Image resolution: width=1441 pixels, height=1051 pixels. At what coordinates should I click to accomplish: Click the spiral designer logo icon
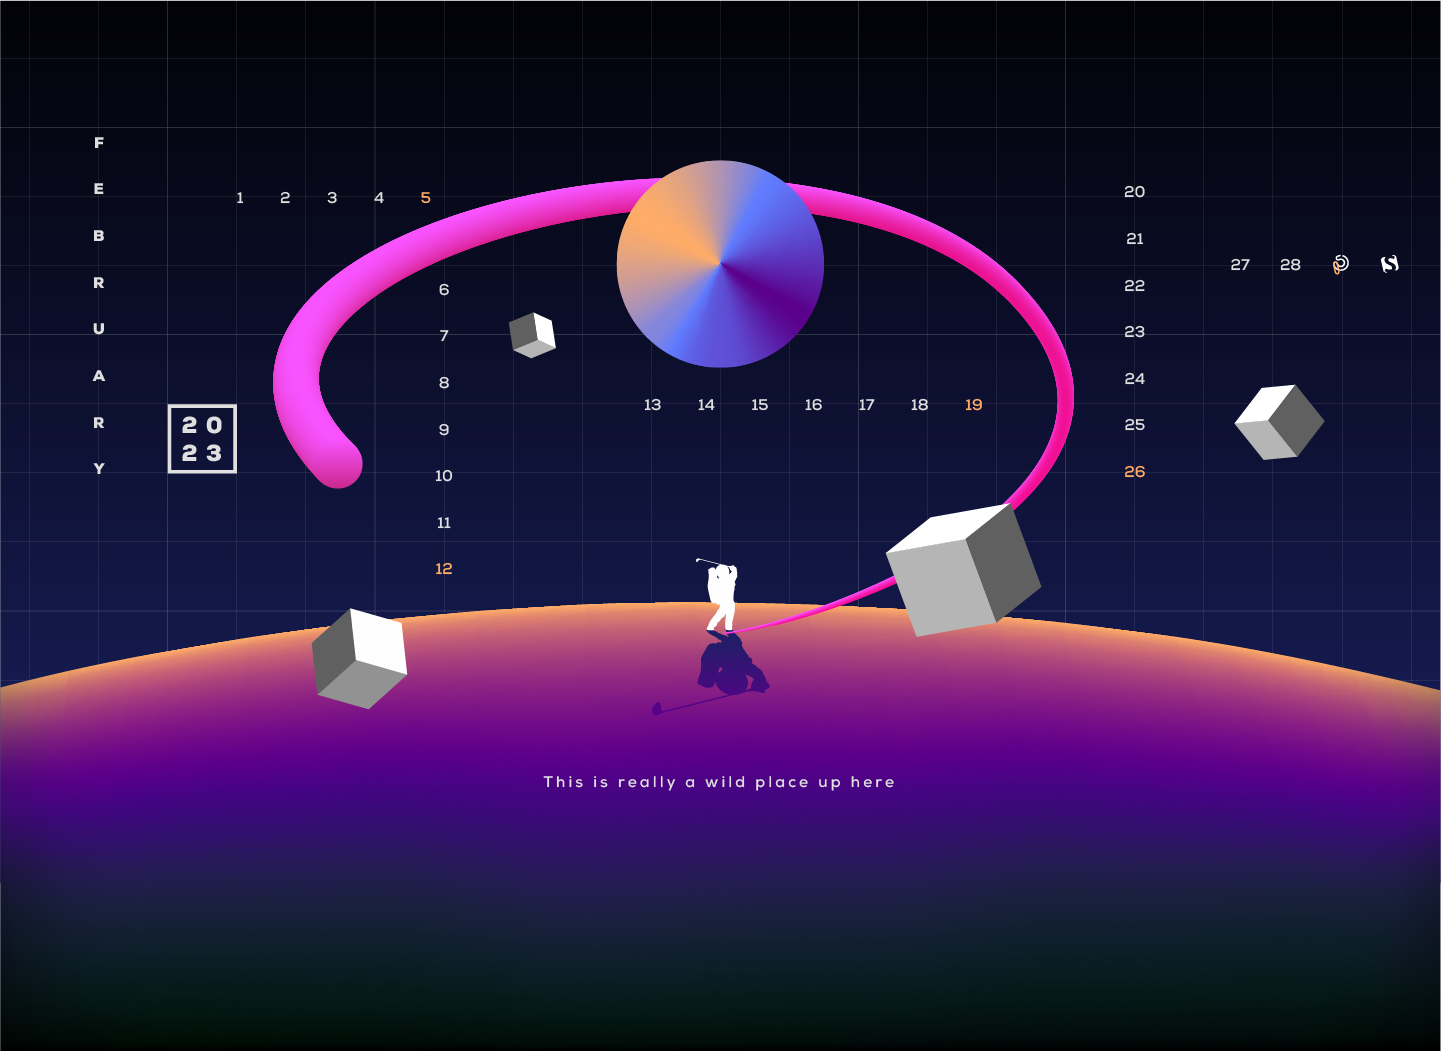click(x=1340, y=264)
